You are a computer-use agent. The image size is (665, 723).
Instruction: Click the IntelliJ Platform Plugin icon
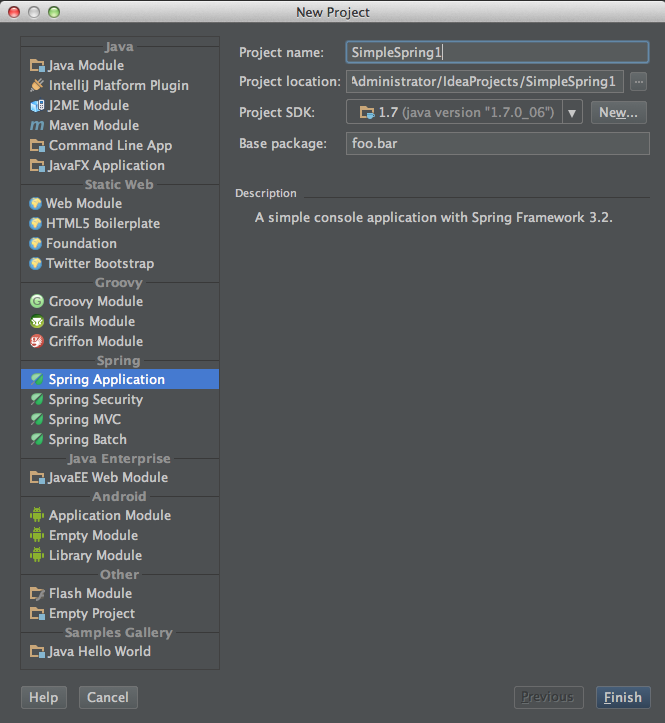[x=37, y=85]
